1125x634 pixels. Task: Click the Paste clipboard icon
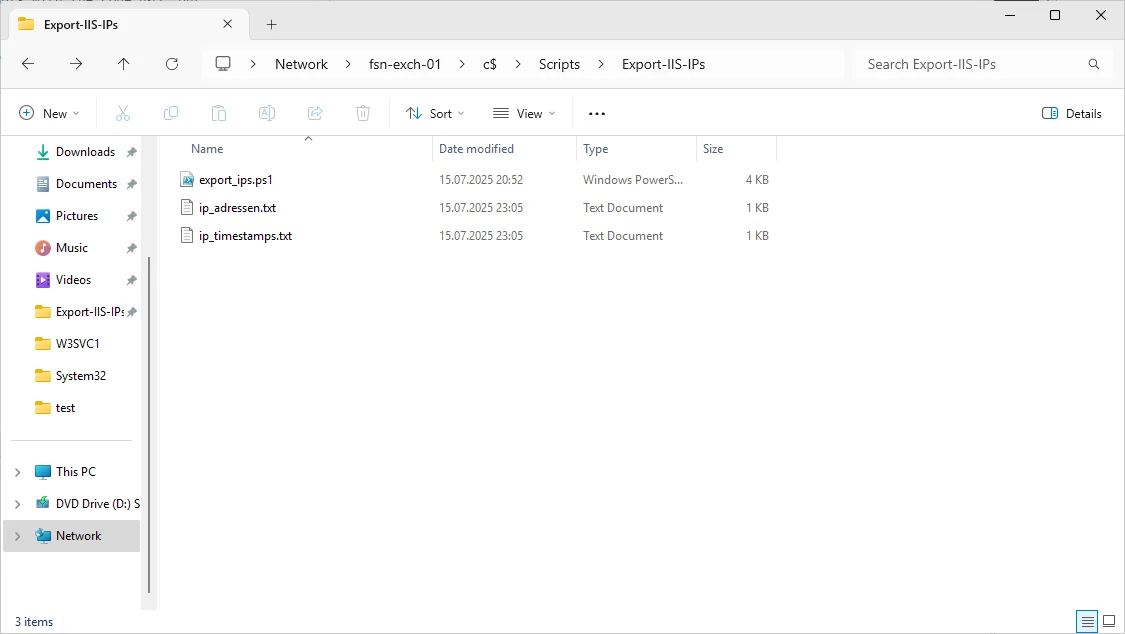click(219, 113)
